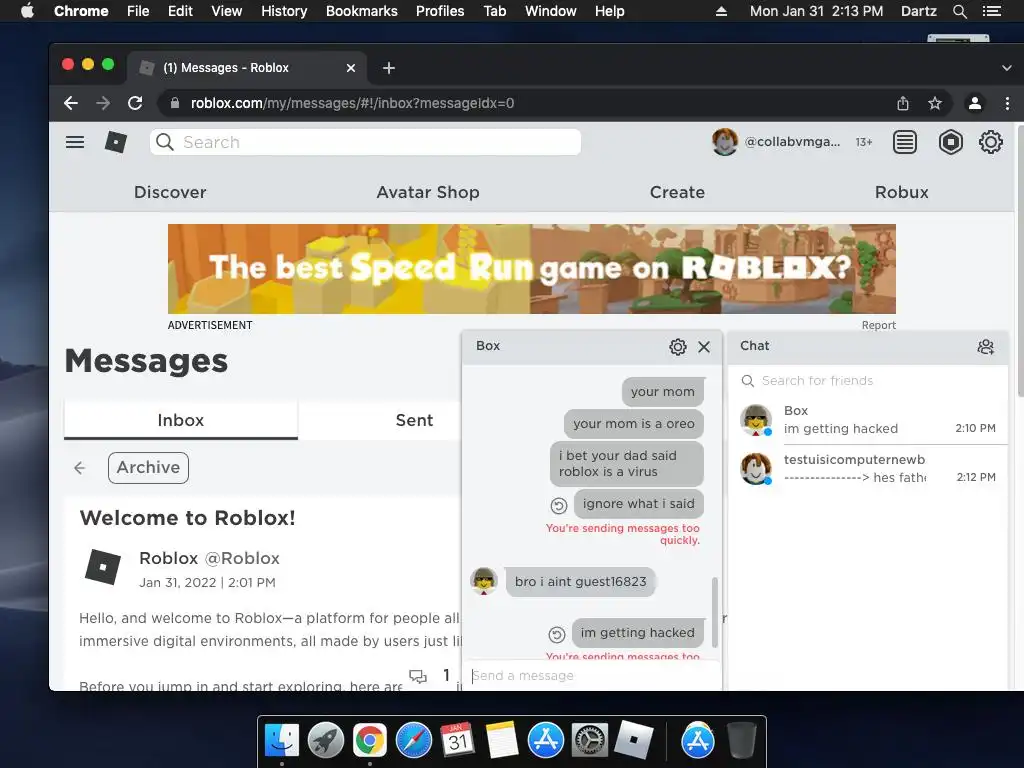
Task: Click the Chrome back navigation arrow
Action: 71,103
